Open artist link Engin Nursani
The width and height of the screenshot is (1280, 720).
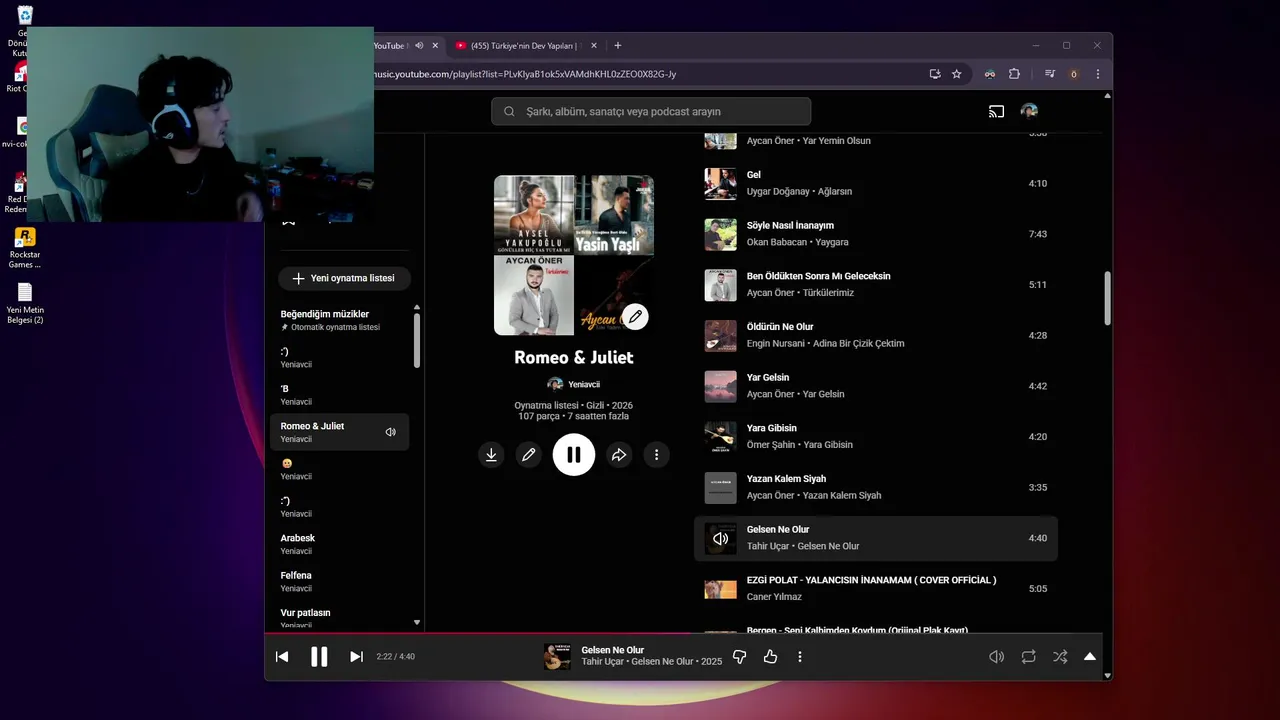[x=775, y=343]
